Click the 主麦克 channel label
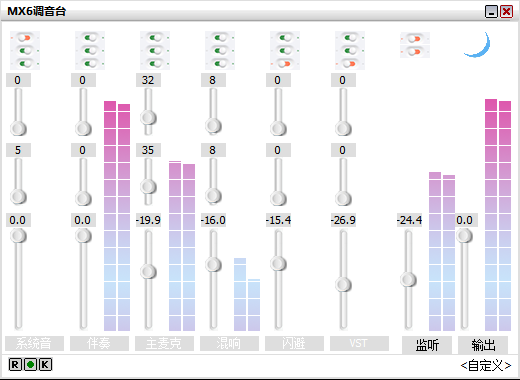Image resolution: width=520 pixels, height=380 pixels. (164, 343)
